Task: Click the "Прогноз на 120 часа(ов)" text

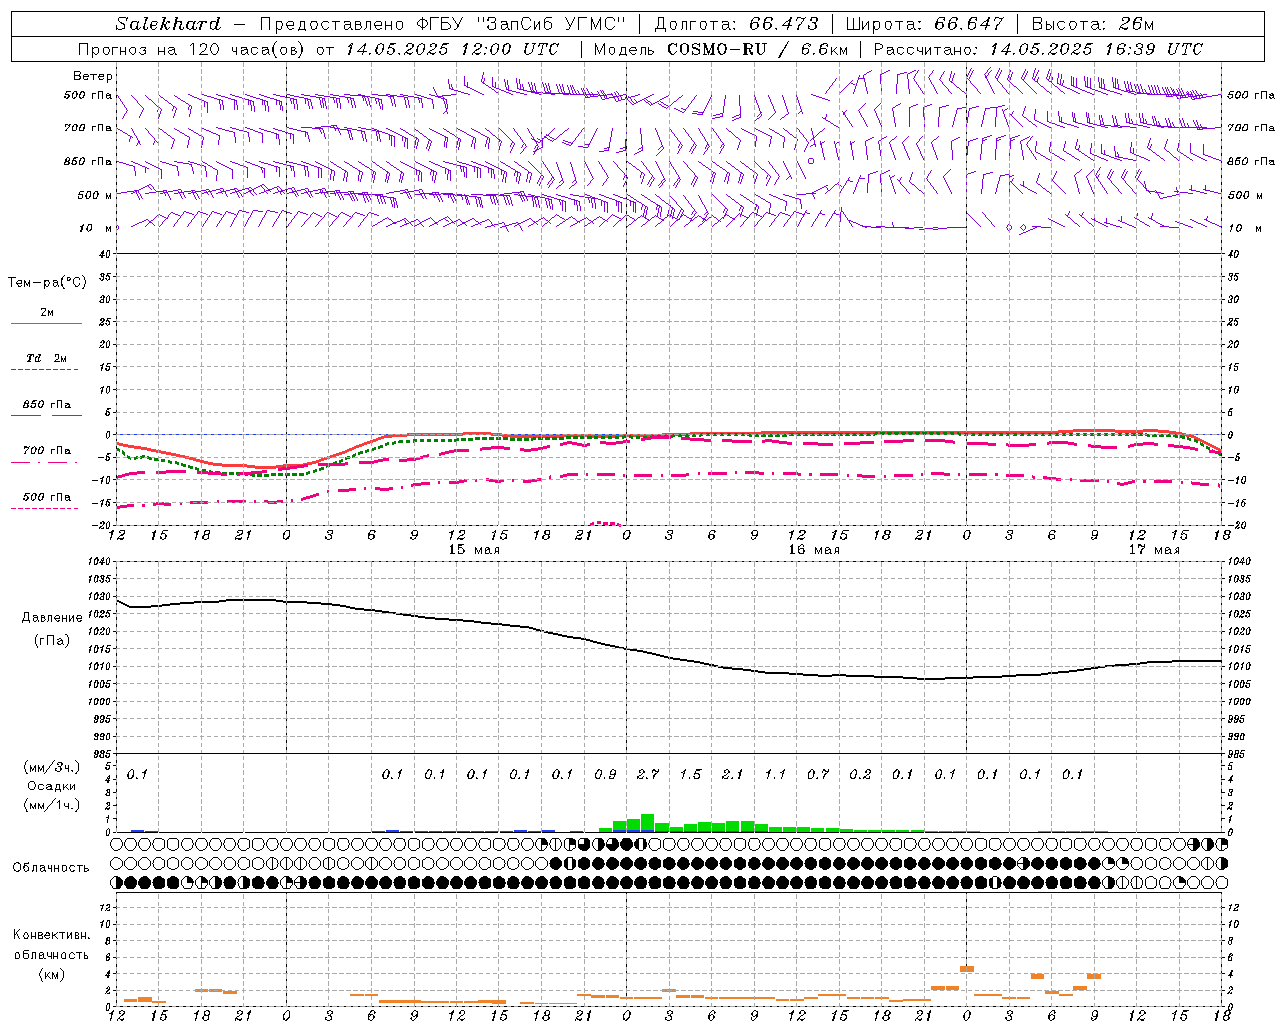Action: click(x=191, y=49)
